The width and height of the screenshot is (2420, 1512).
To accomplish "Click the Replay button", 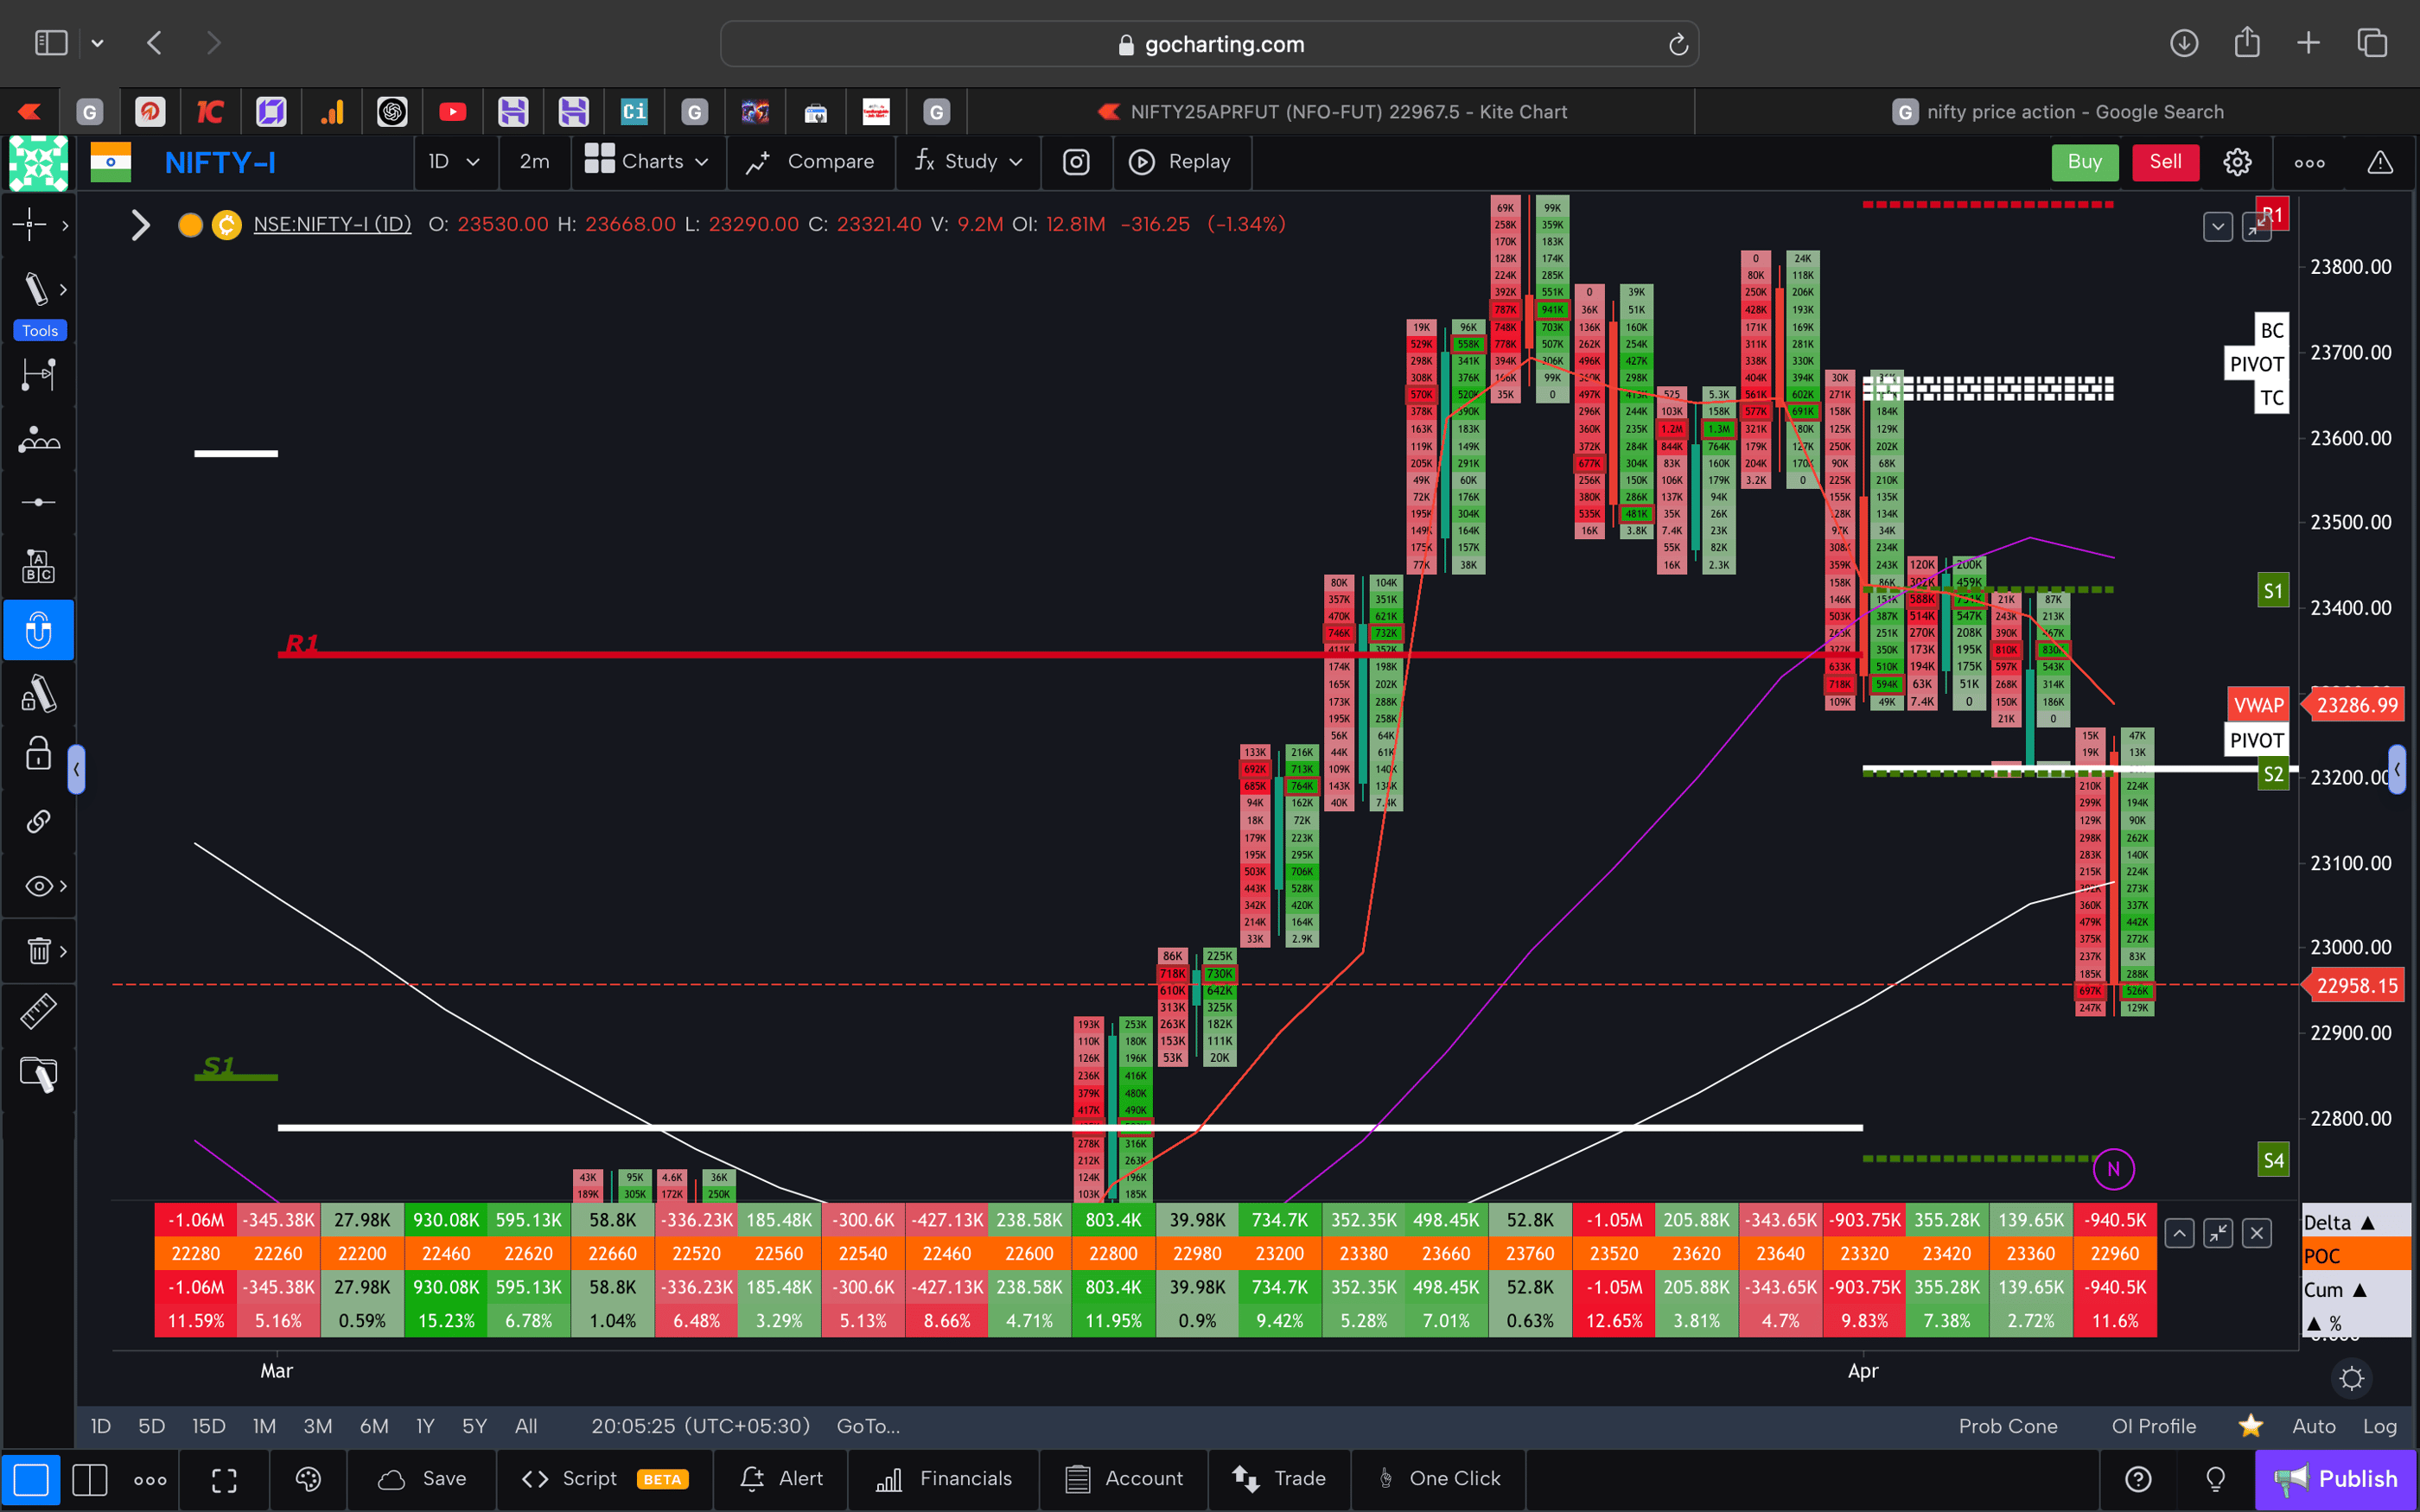I will click(x=1182, y=162).
